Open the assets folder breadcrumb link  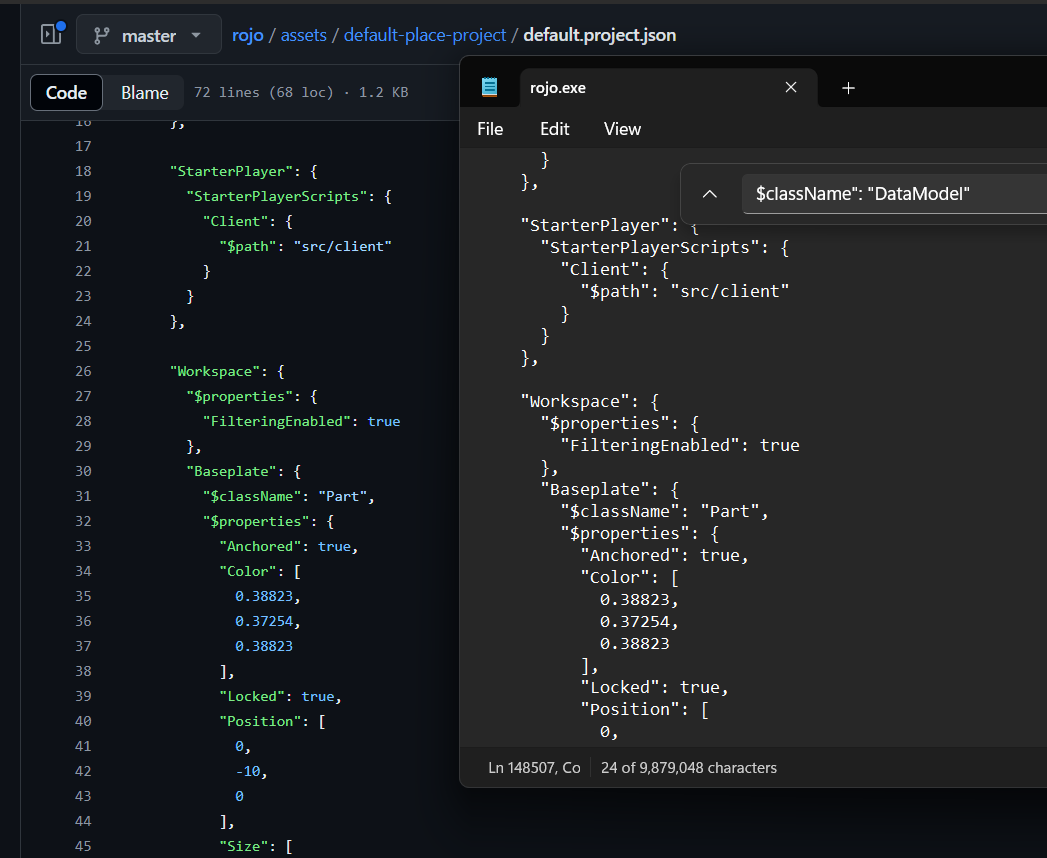303,34
